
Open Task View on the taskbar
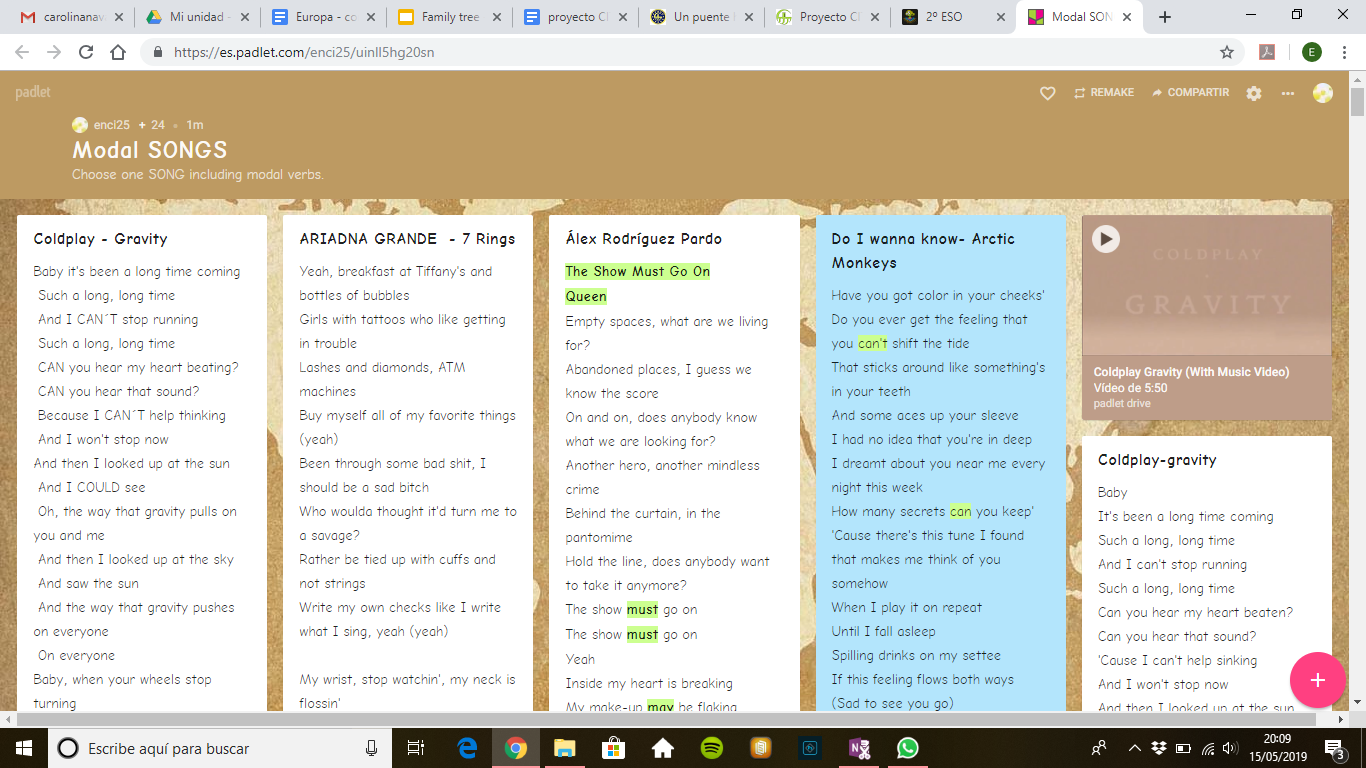[416, 748]
